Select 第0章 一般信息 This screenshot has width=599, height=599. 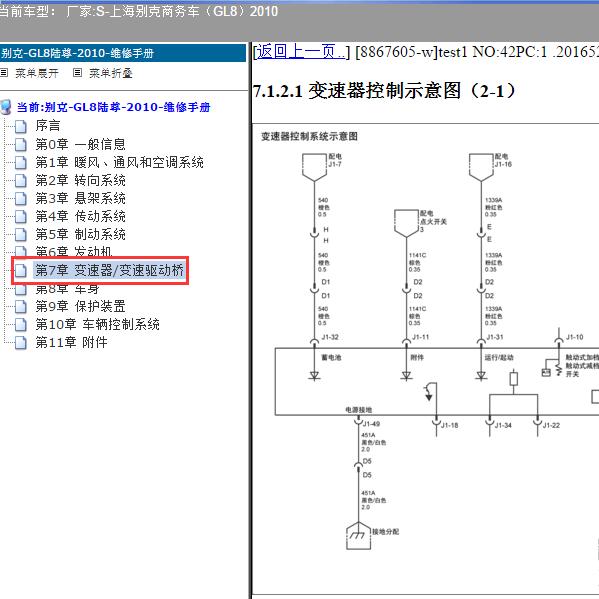[80, 144]
